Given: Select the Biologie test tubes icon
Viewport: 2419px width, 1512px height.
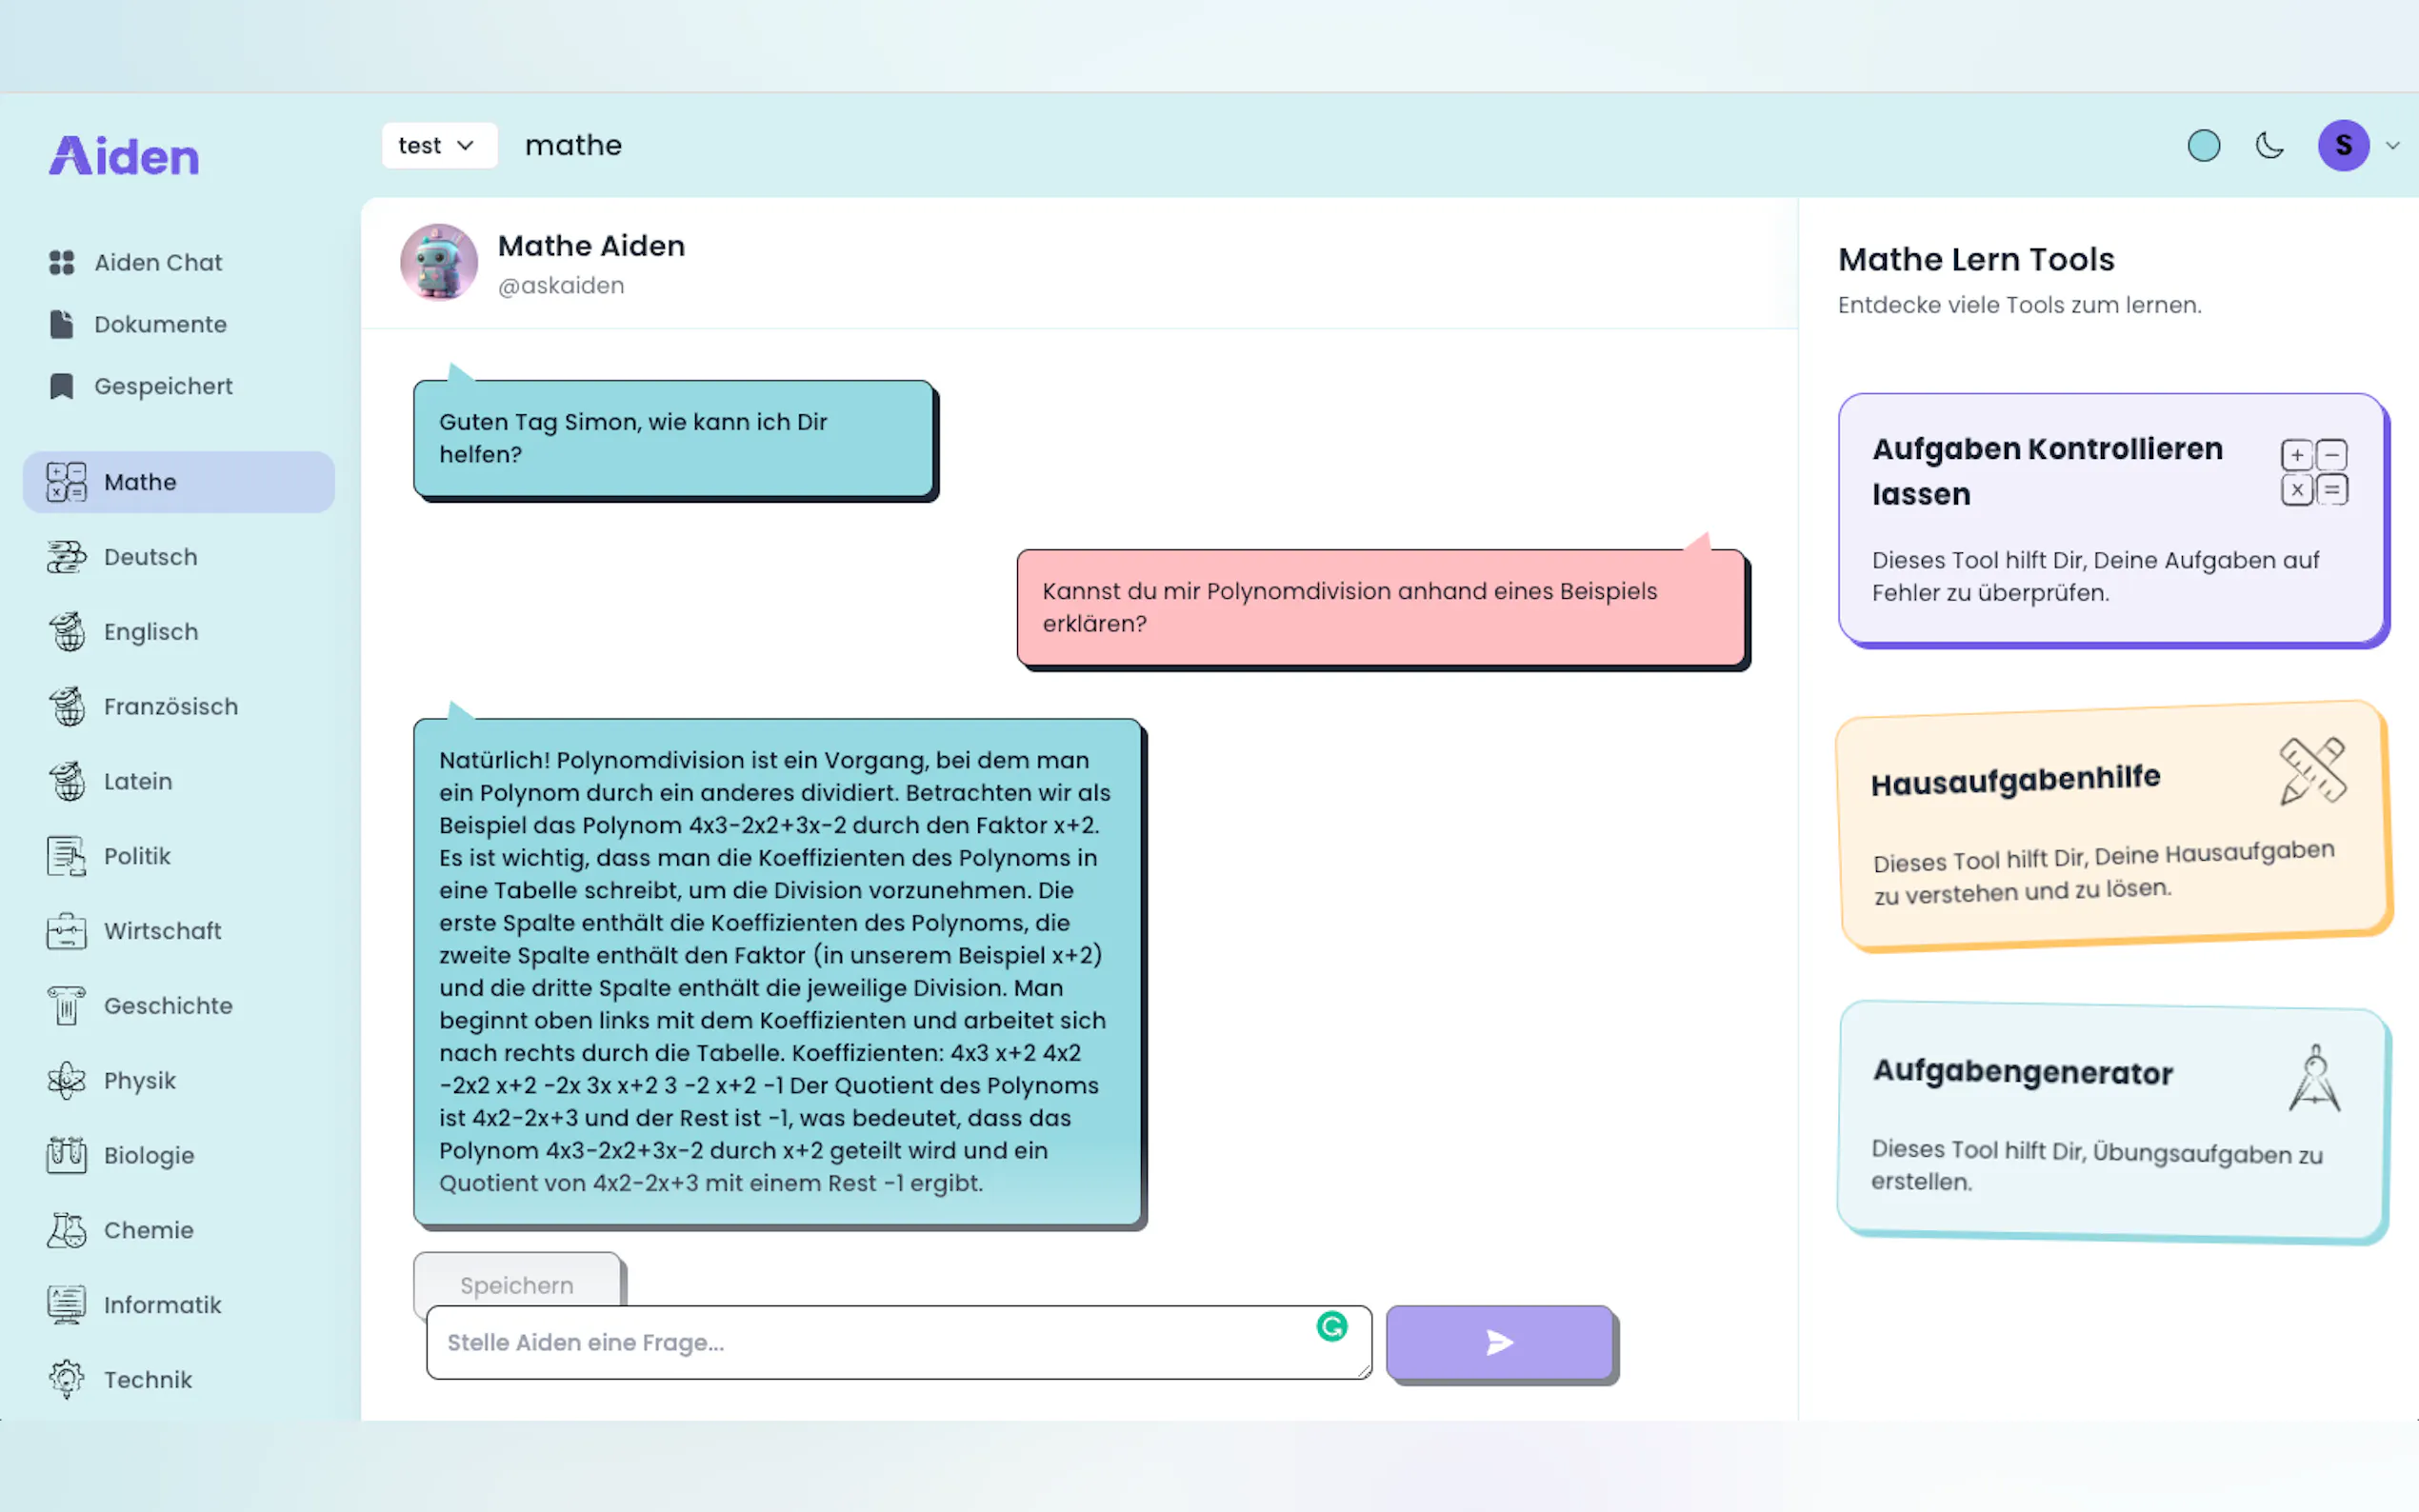Looking at the screenshot, I should click(66, 1155).
